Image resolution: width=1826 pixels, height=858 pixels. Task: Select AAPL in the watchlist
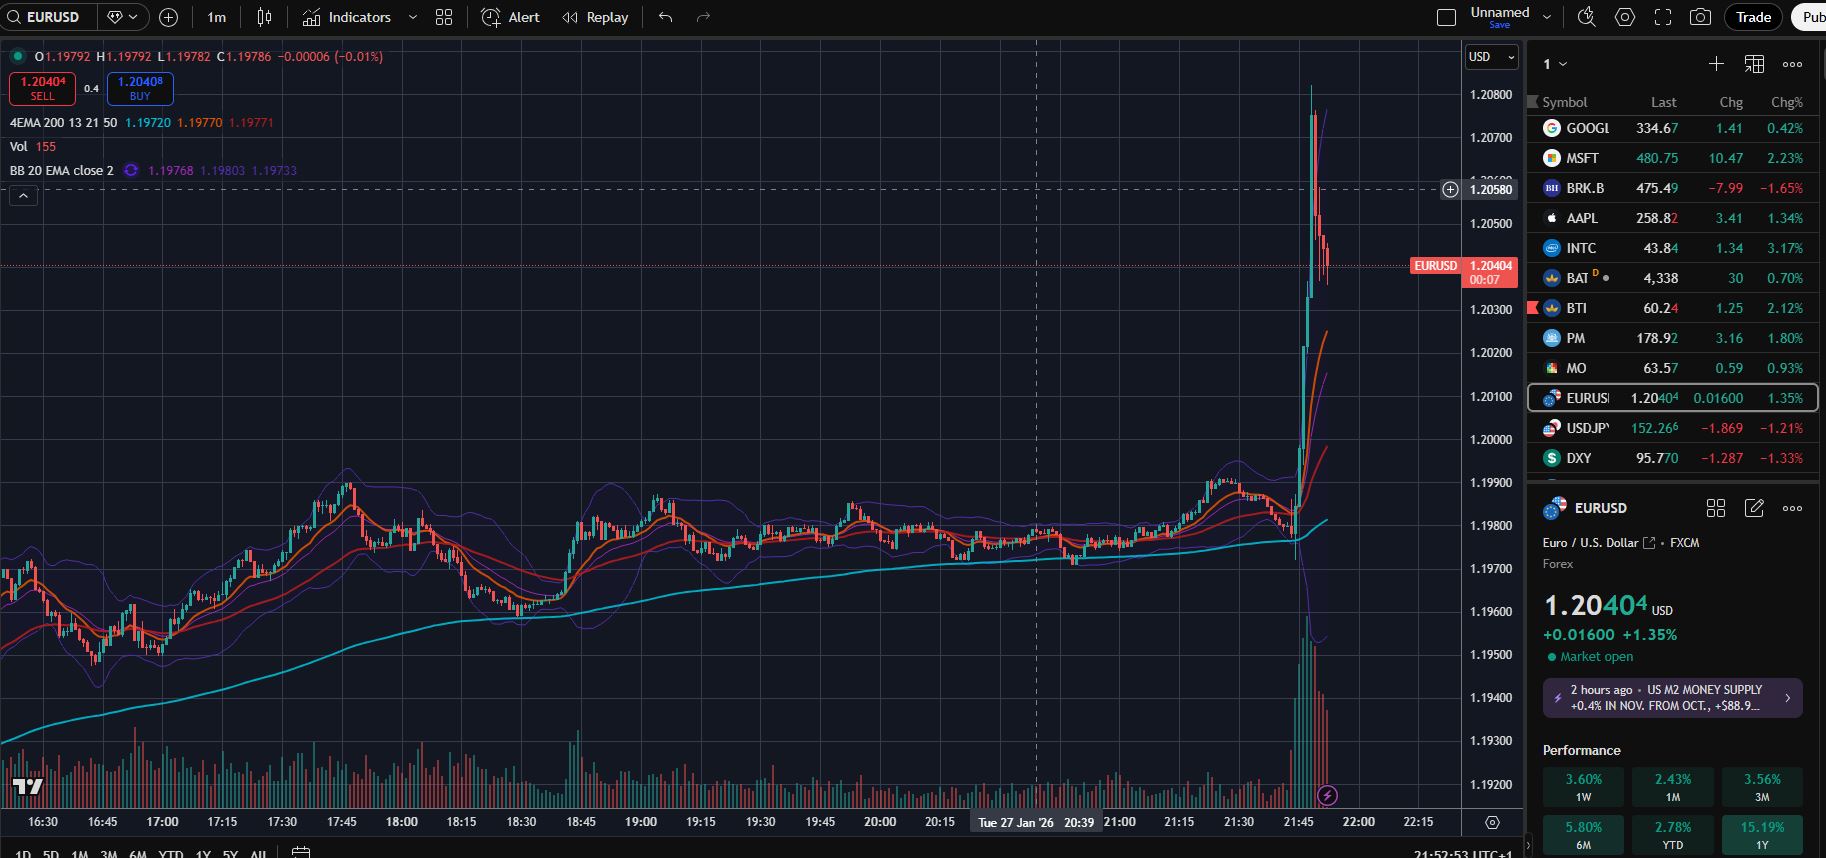pos(1672,218)
